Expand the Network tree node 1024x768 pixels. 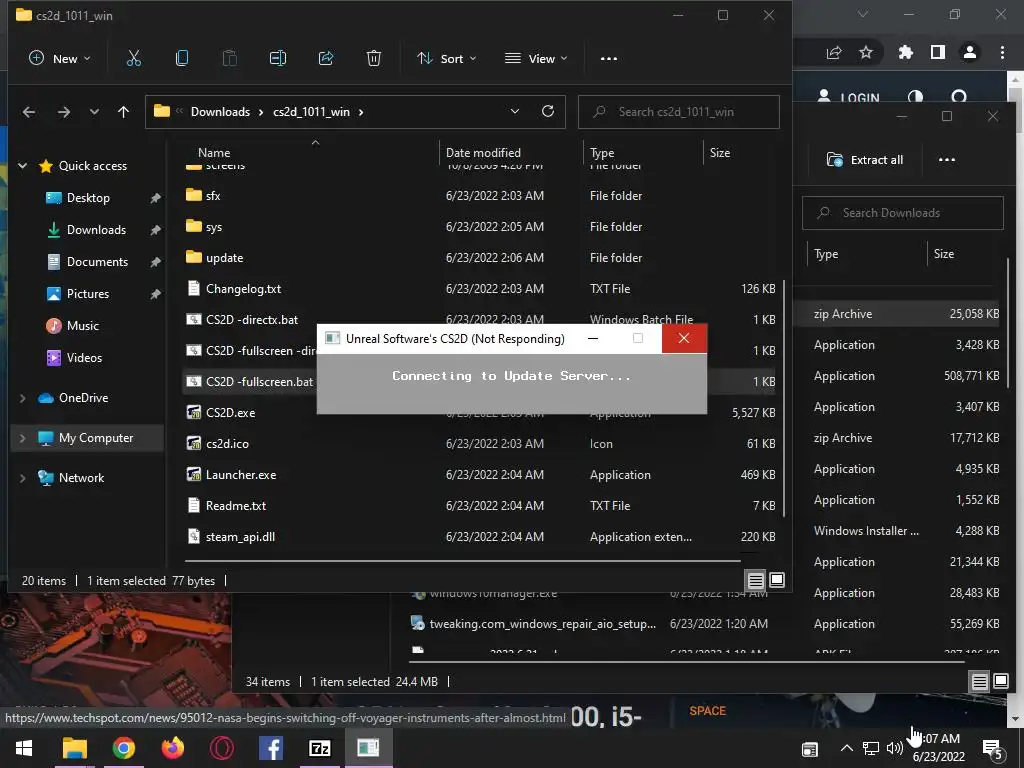pos(22,478)
